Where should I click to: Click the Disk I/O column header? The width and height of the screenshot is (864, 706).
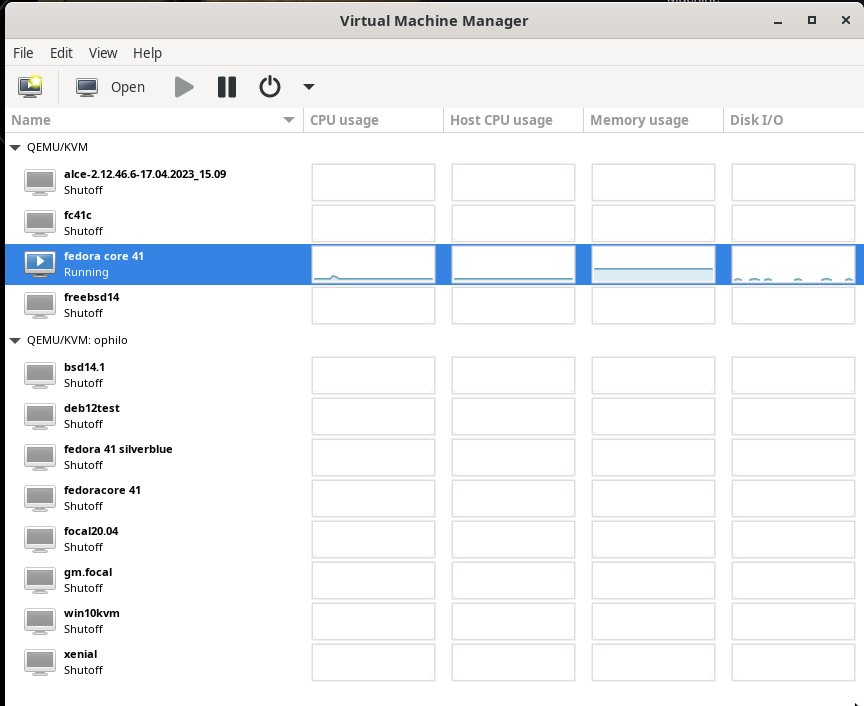point(793,120)
